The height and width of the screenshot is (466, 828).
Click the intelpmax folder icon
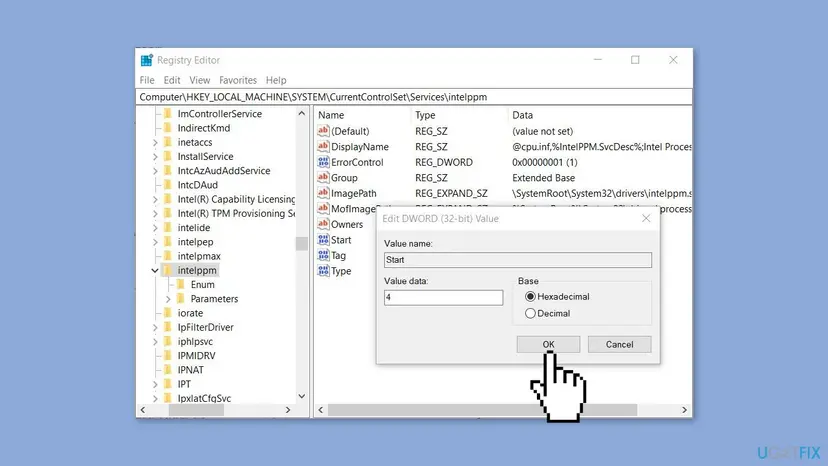pos(168,256)
